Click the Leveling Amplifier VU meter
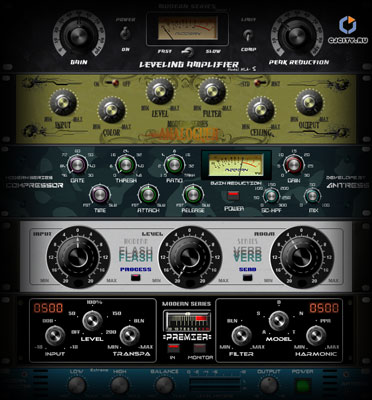 click(x=188, y=29)
